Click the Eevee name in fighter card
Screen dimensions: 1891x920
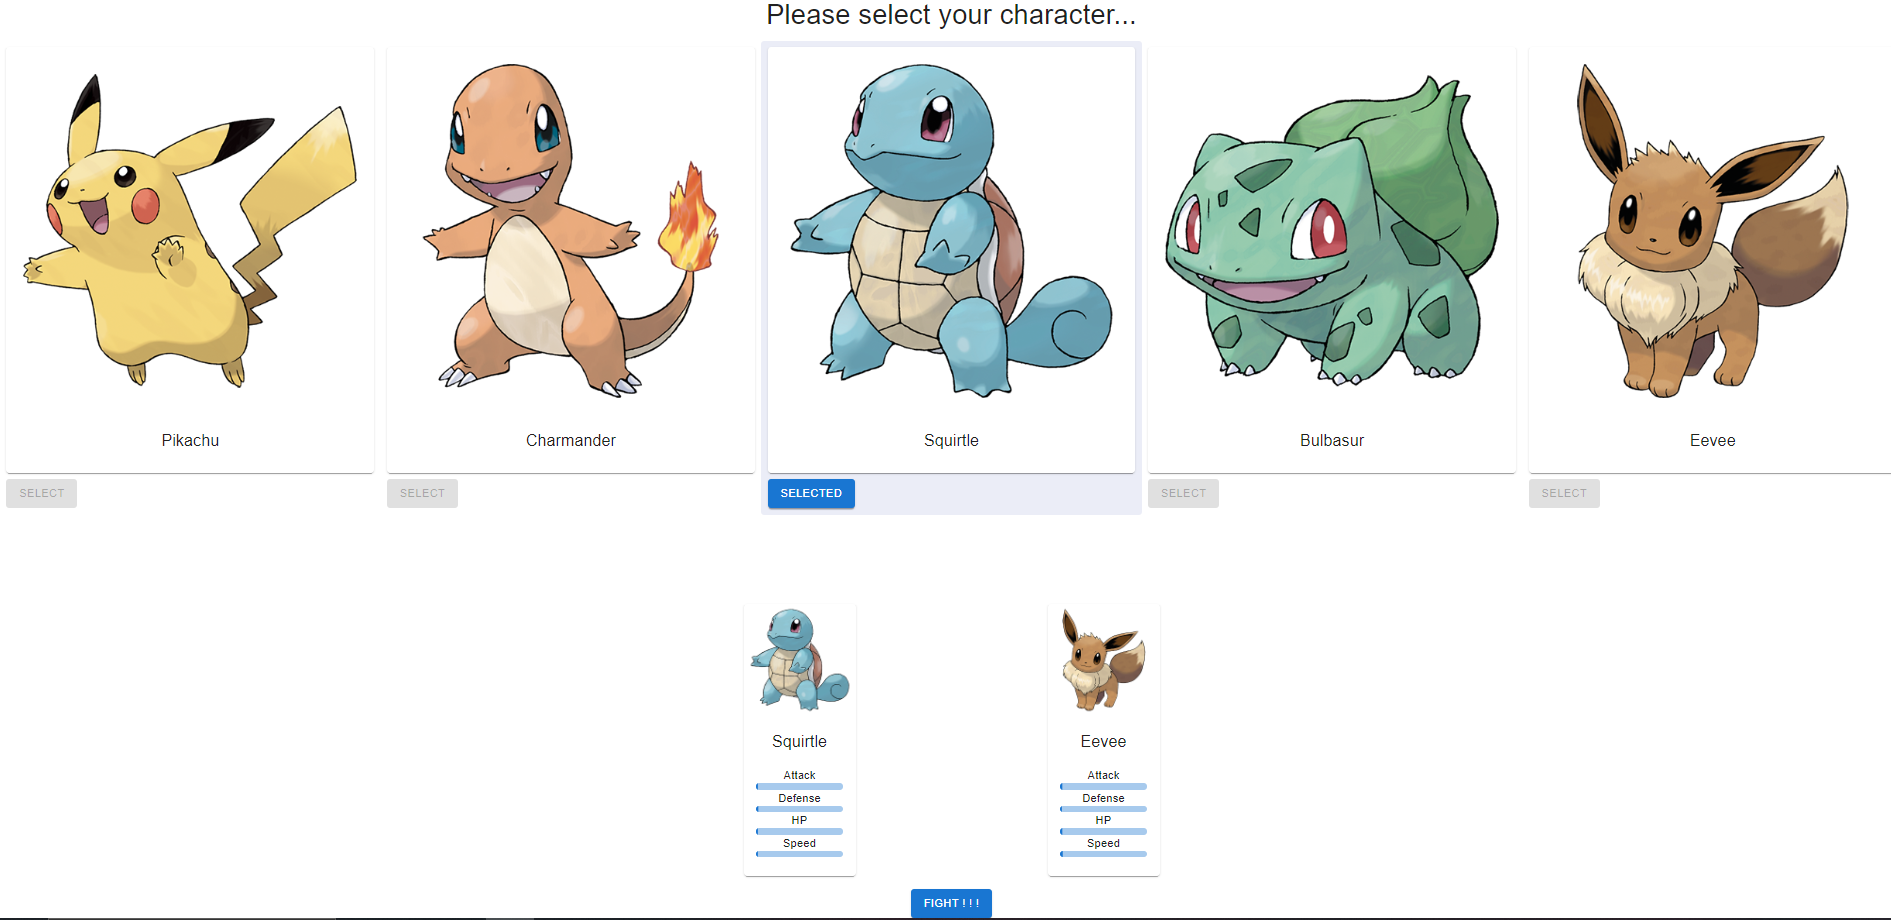click(x=1103, y=741)
